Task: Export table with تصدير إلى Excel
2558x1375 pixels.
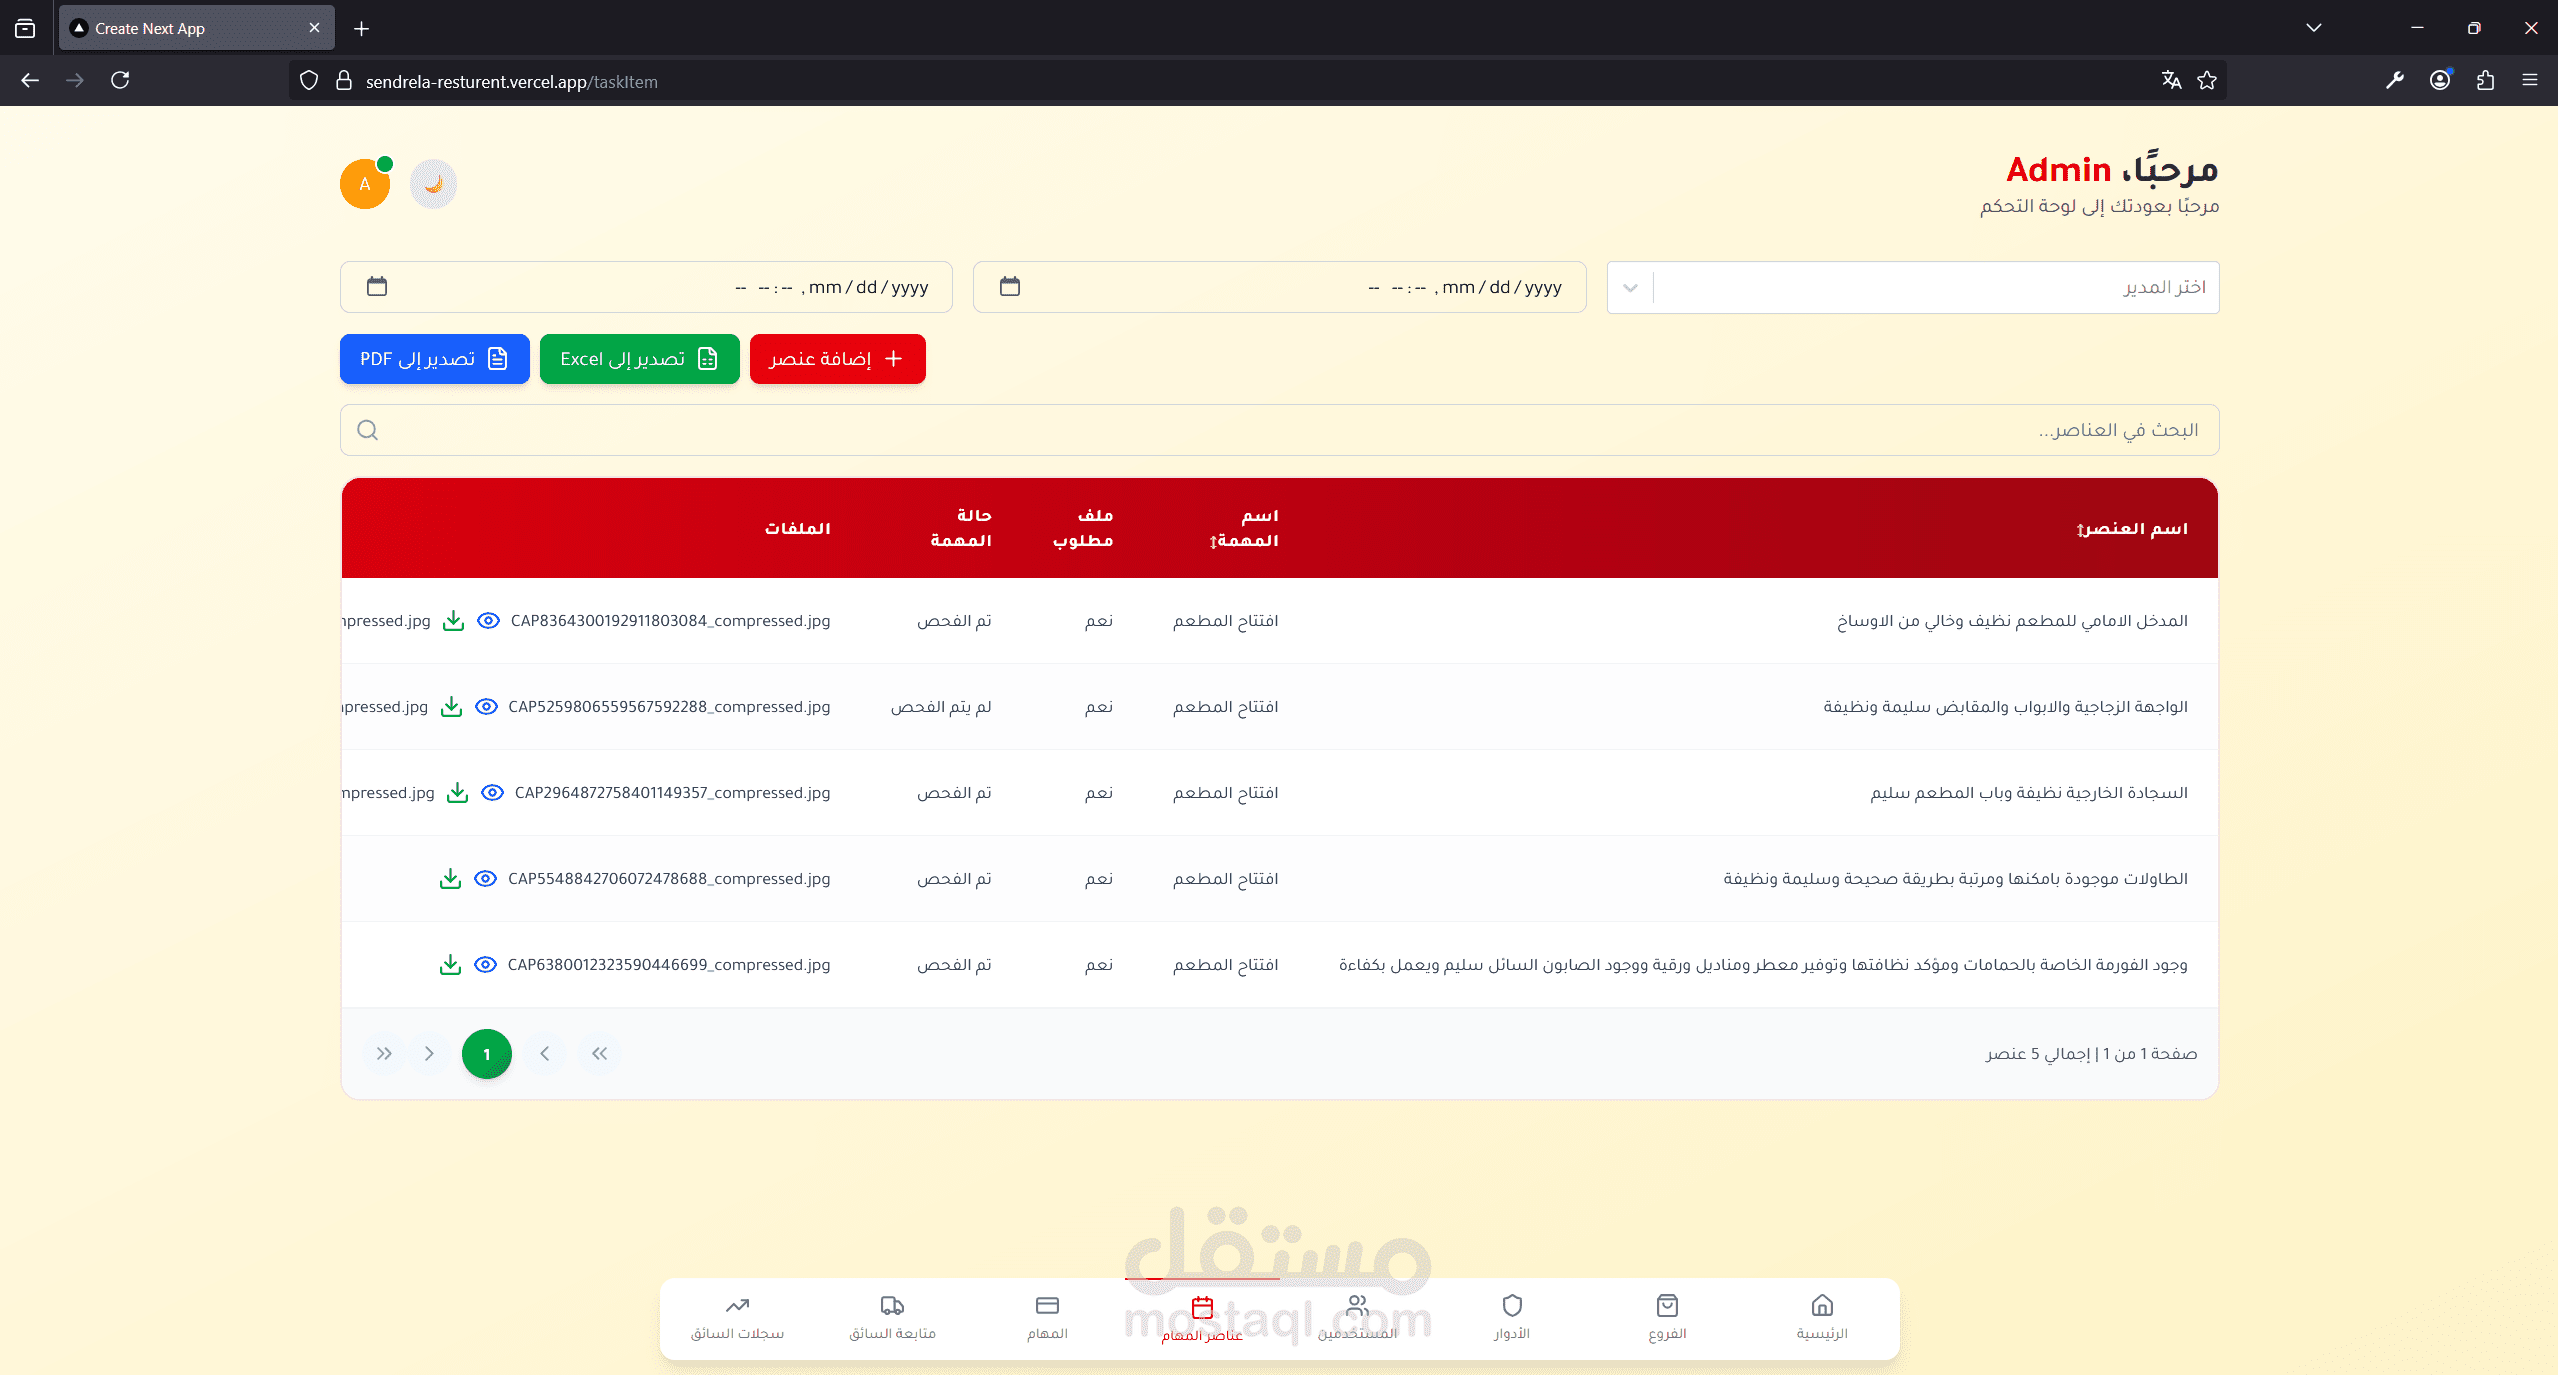Action: pos(639,359)
